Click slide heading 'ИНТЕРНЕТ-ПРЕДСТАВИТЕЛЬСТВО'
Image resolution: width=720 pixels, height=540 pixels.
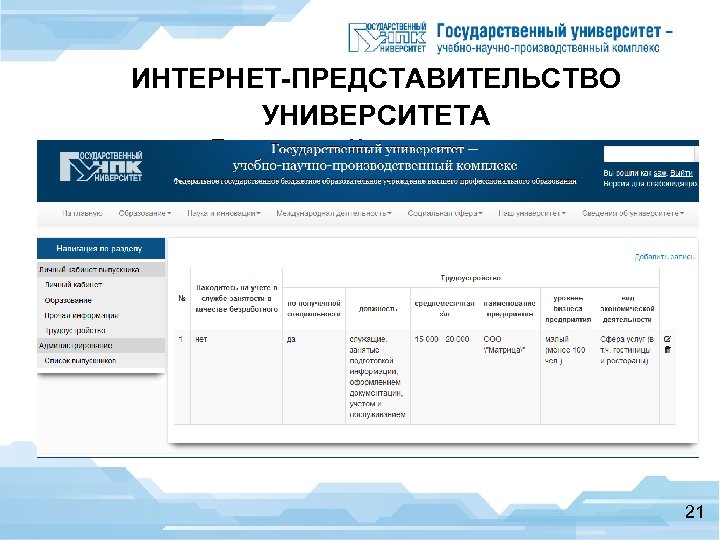point(376,79)
